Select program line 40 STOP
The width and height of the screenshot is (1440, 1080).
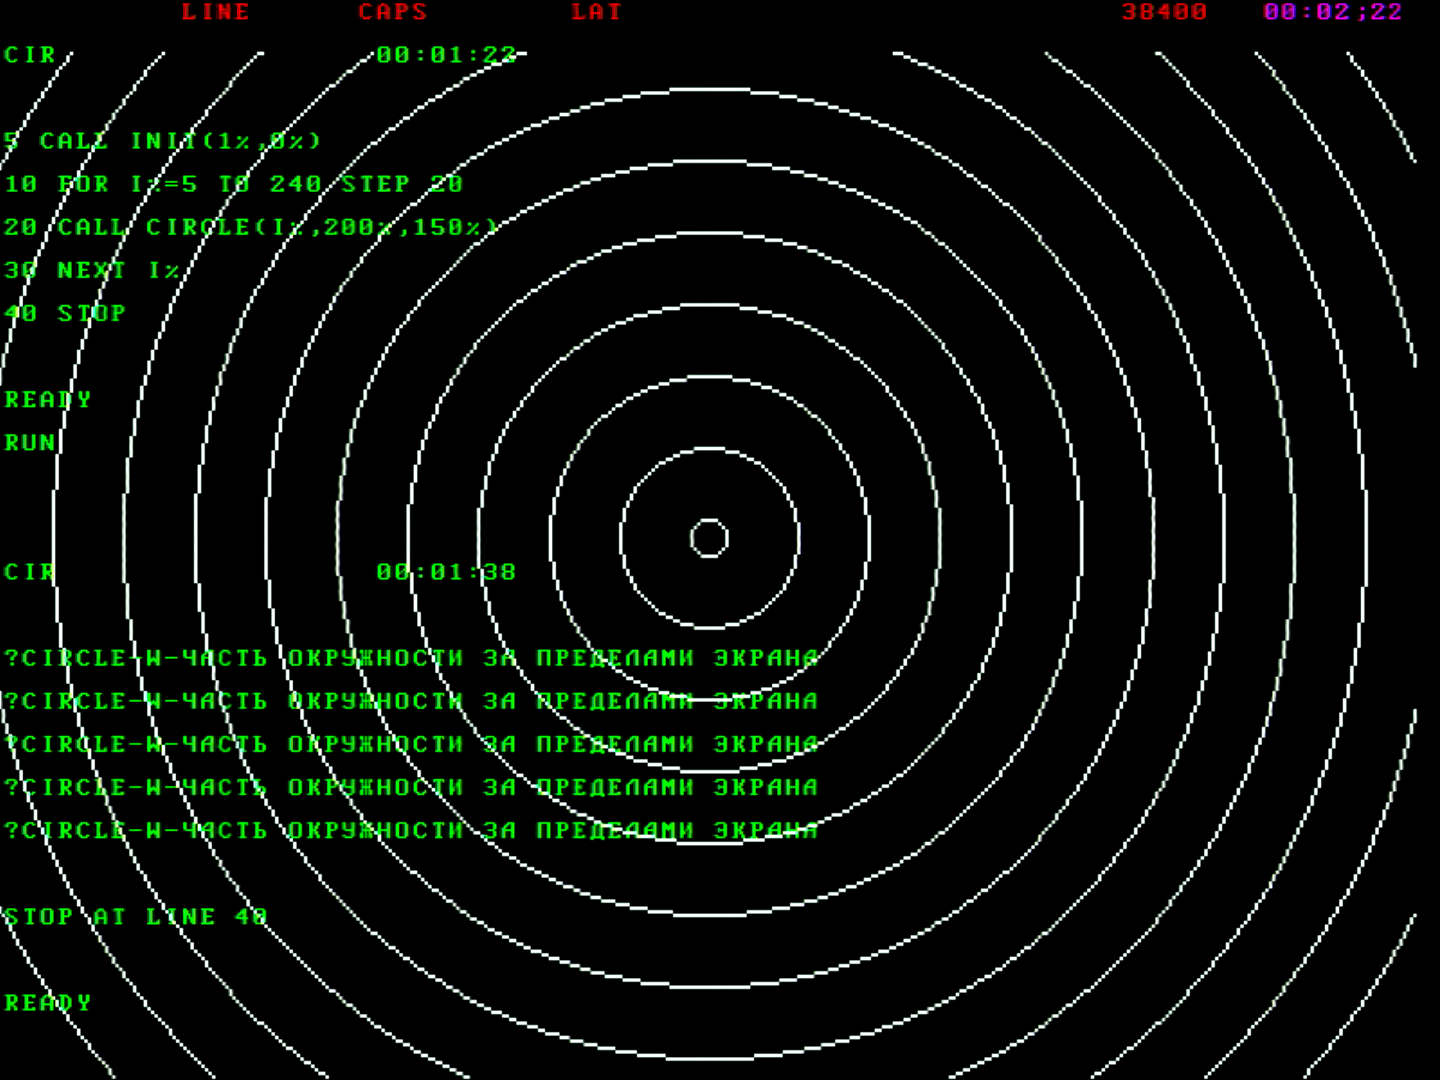point(65,313)
